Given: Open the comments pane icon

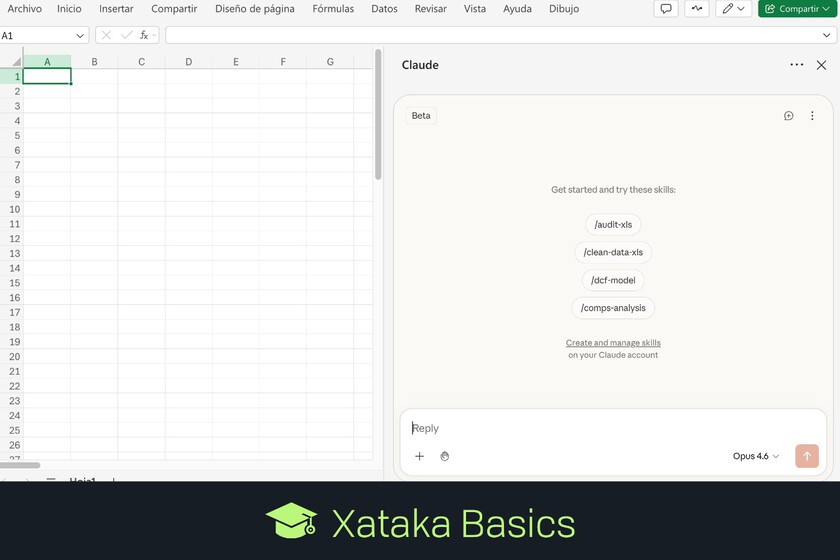Looking at the screenshot, I should (x=666, y=9).
